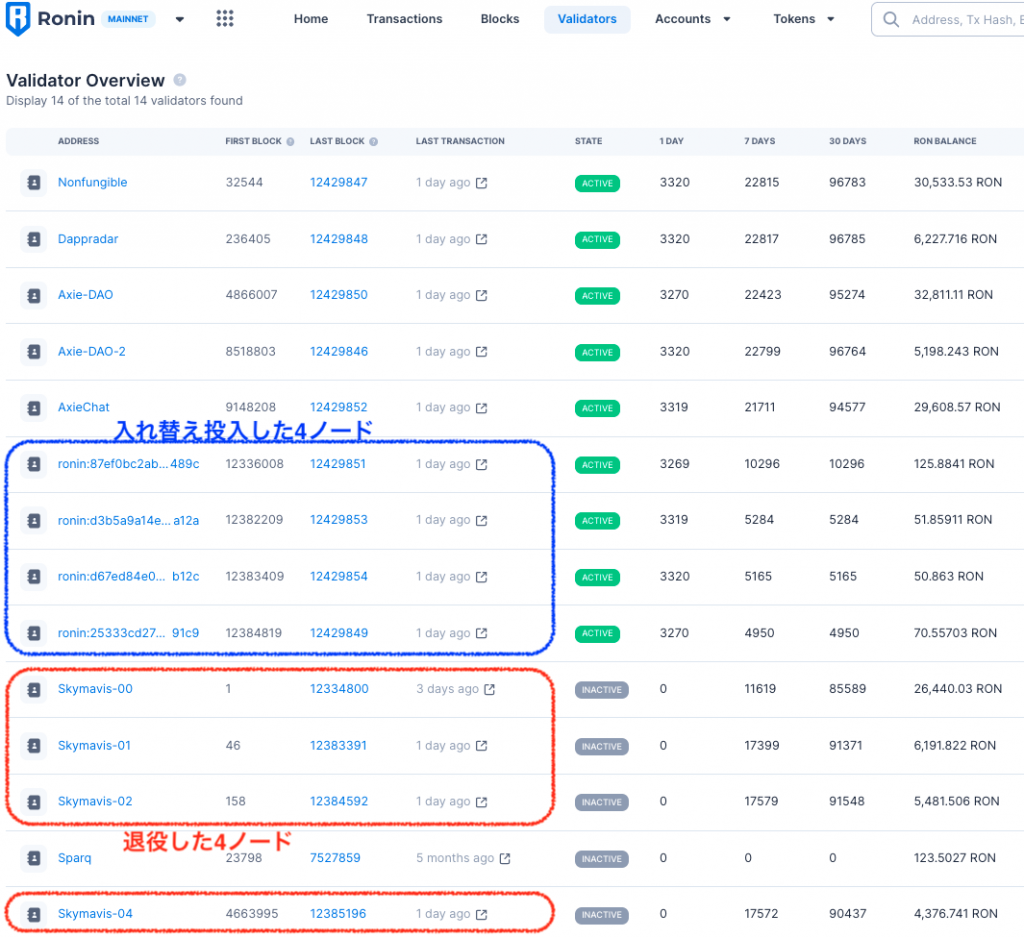Open the Axie-DAO-2 validator page
The image size is (1024, 938).
coord(91,351)
